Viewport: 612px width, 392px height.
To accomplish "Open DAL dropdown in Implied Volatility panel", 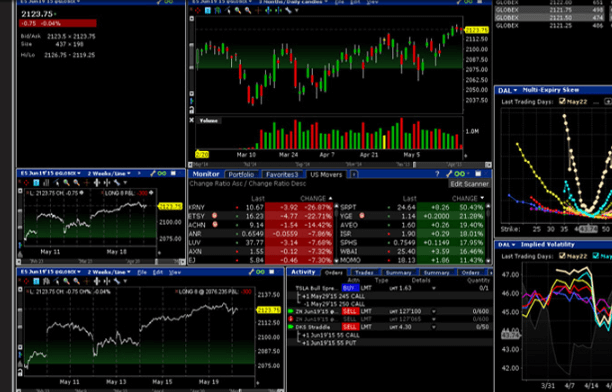I will pyautogui.click(x=507, y=245).
